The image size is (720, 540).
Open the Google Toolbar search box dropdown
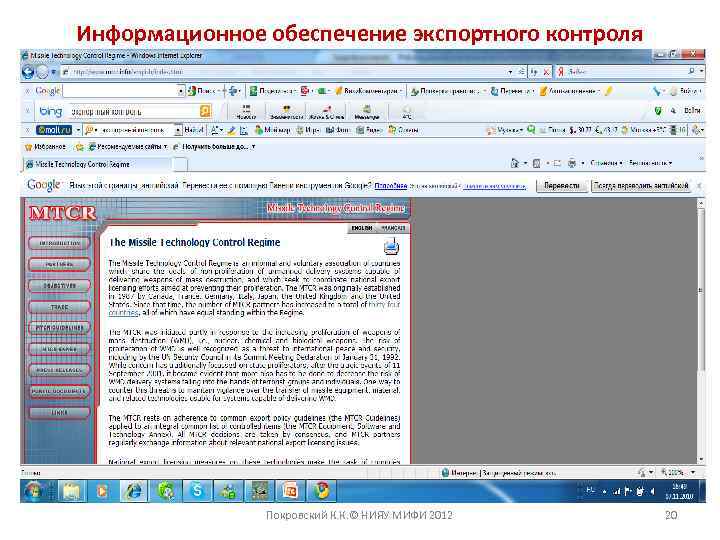(181, 91)
